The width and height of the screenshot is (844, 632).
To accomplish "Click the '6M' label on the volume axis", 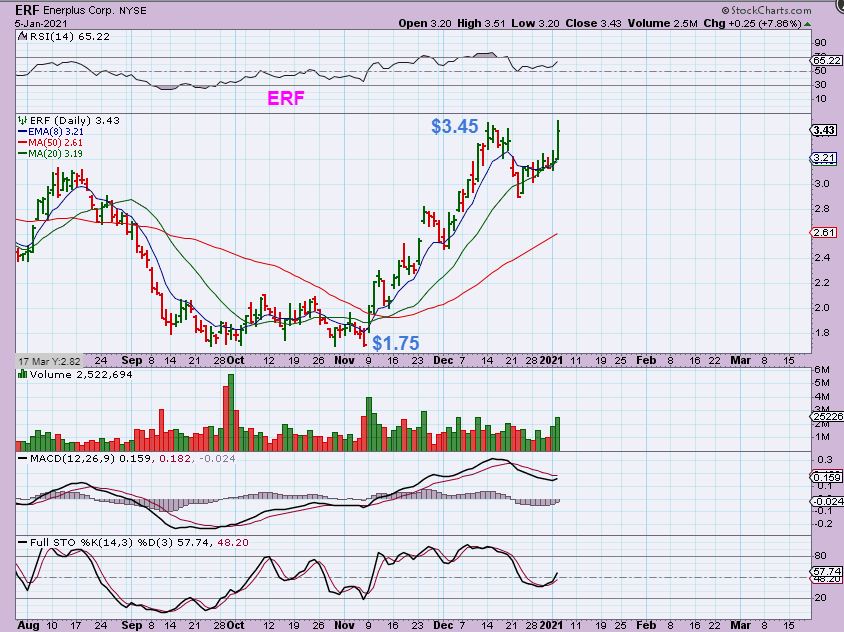I will point(822,369).
